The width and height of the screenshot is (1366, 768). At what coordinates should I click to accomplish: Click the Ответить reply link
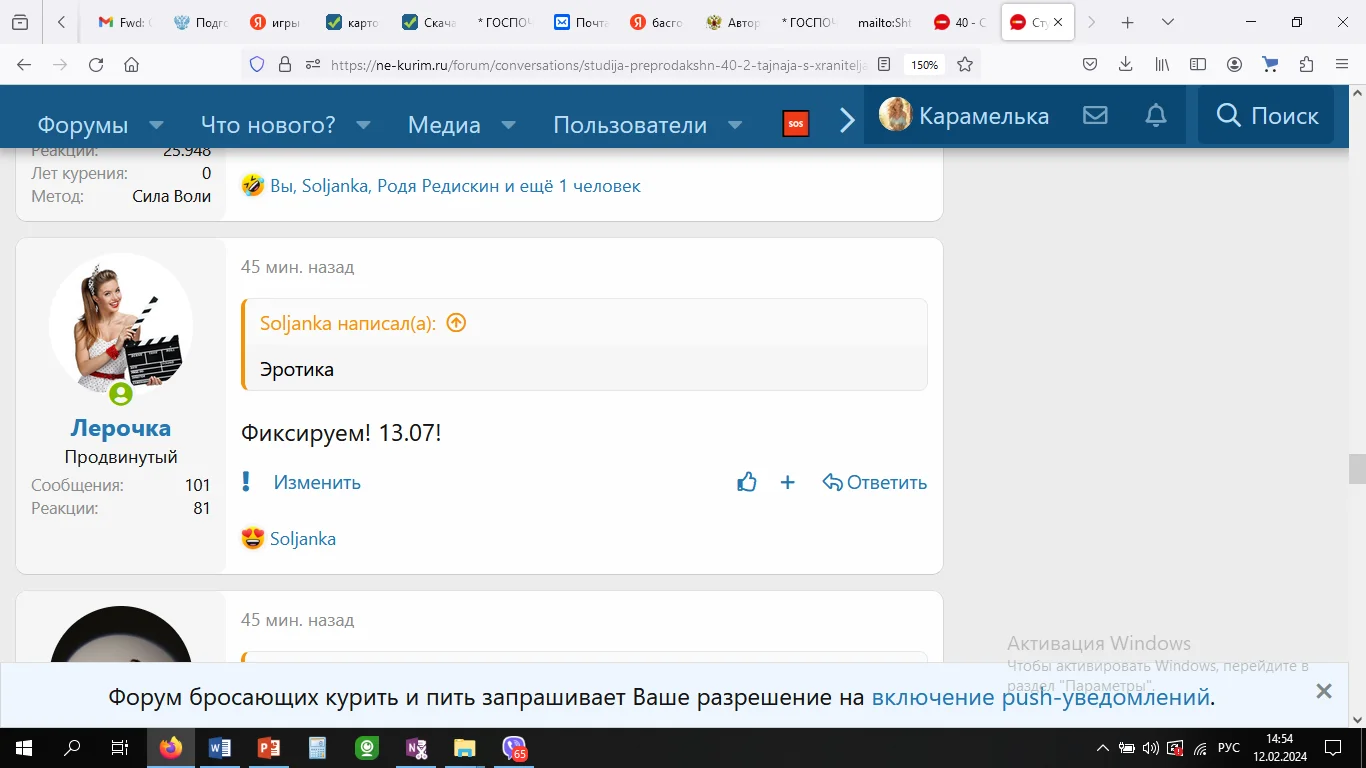(x=885, y=481)
